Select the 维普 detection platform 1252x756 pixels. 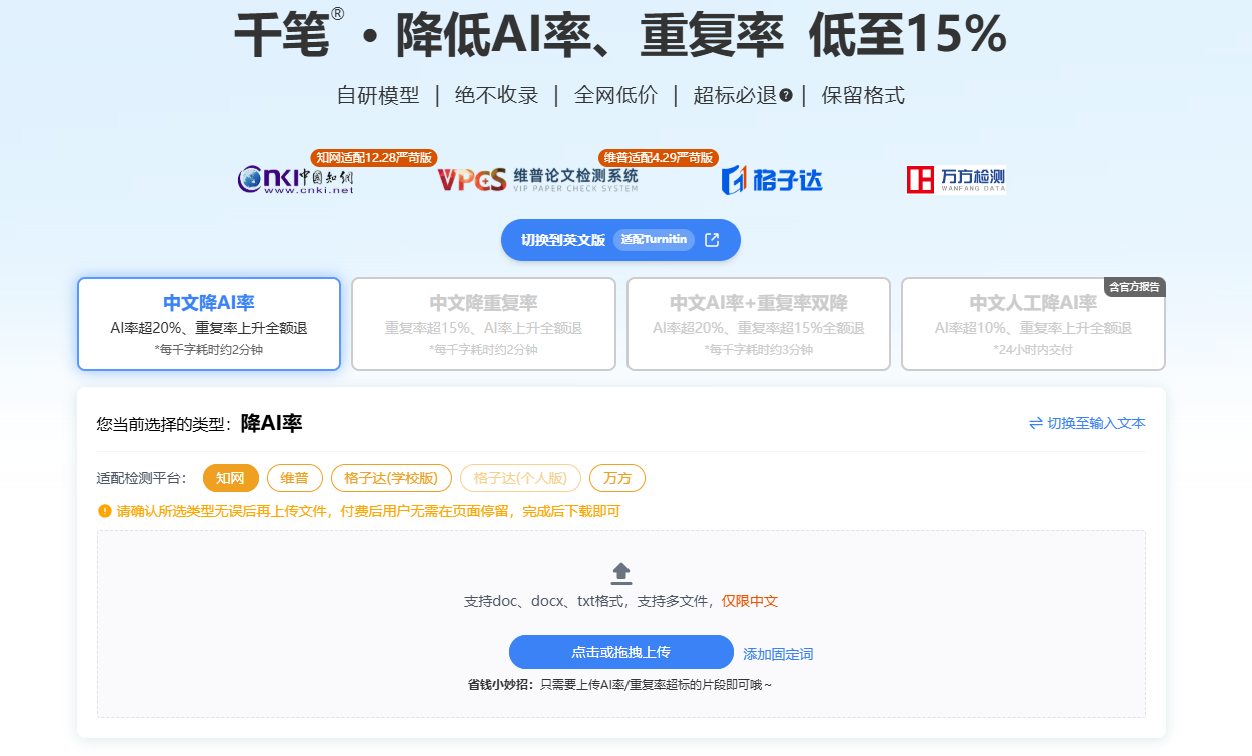click(x=295, y=478)
